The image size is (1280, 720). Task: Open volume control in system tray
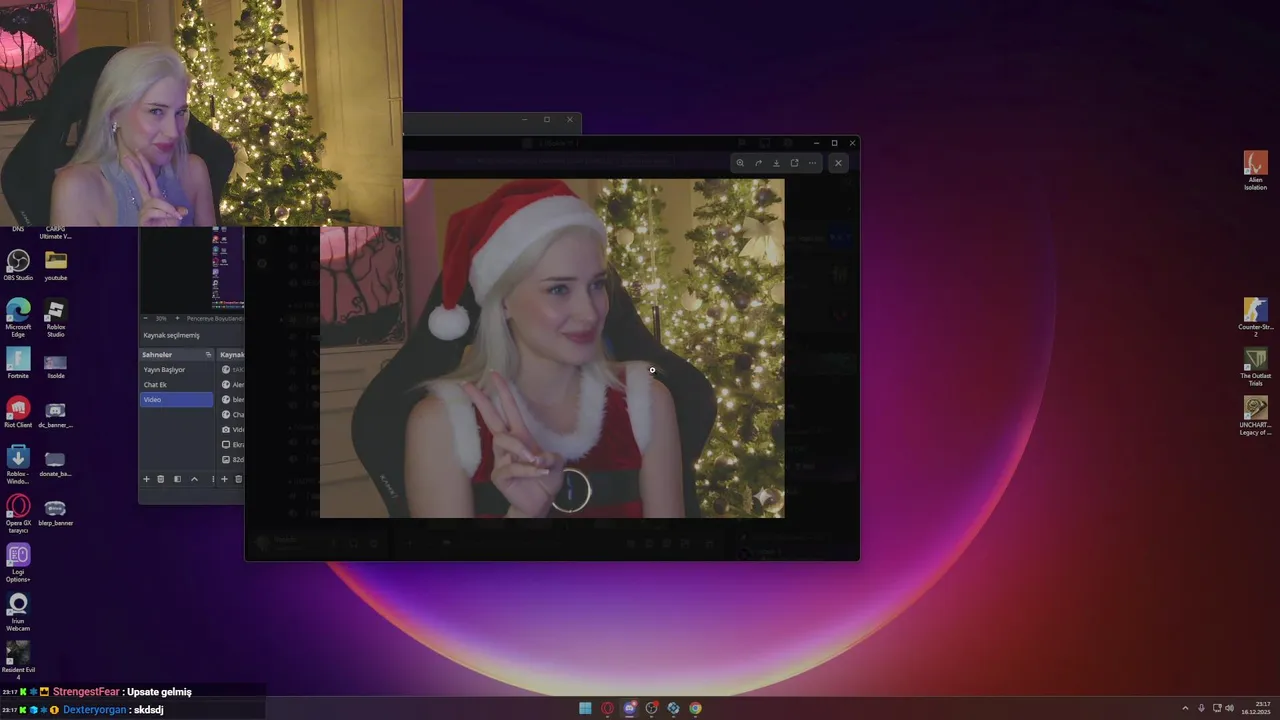[x=1229, y=708]
